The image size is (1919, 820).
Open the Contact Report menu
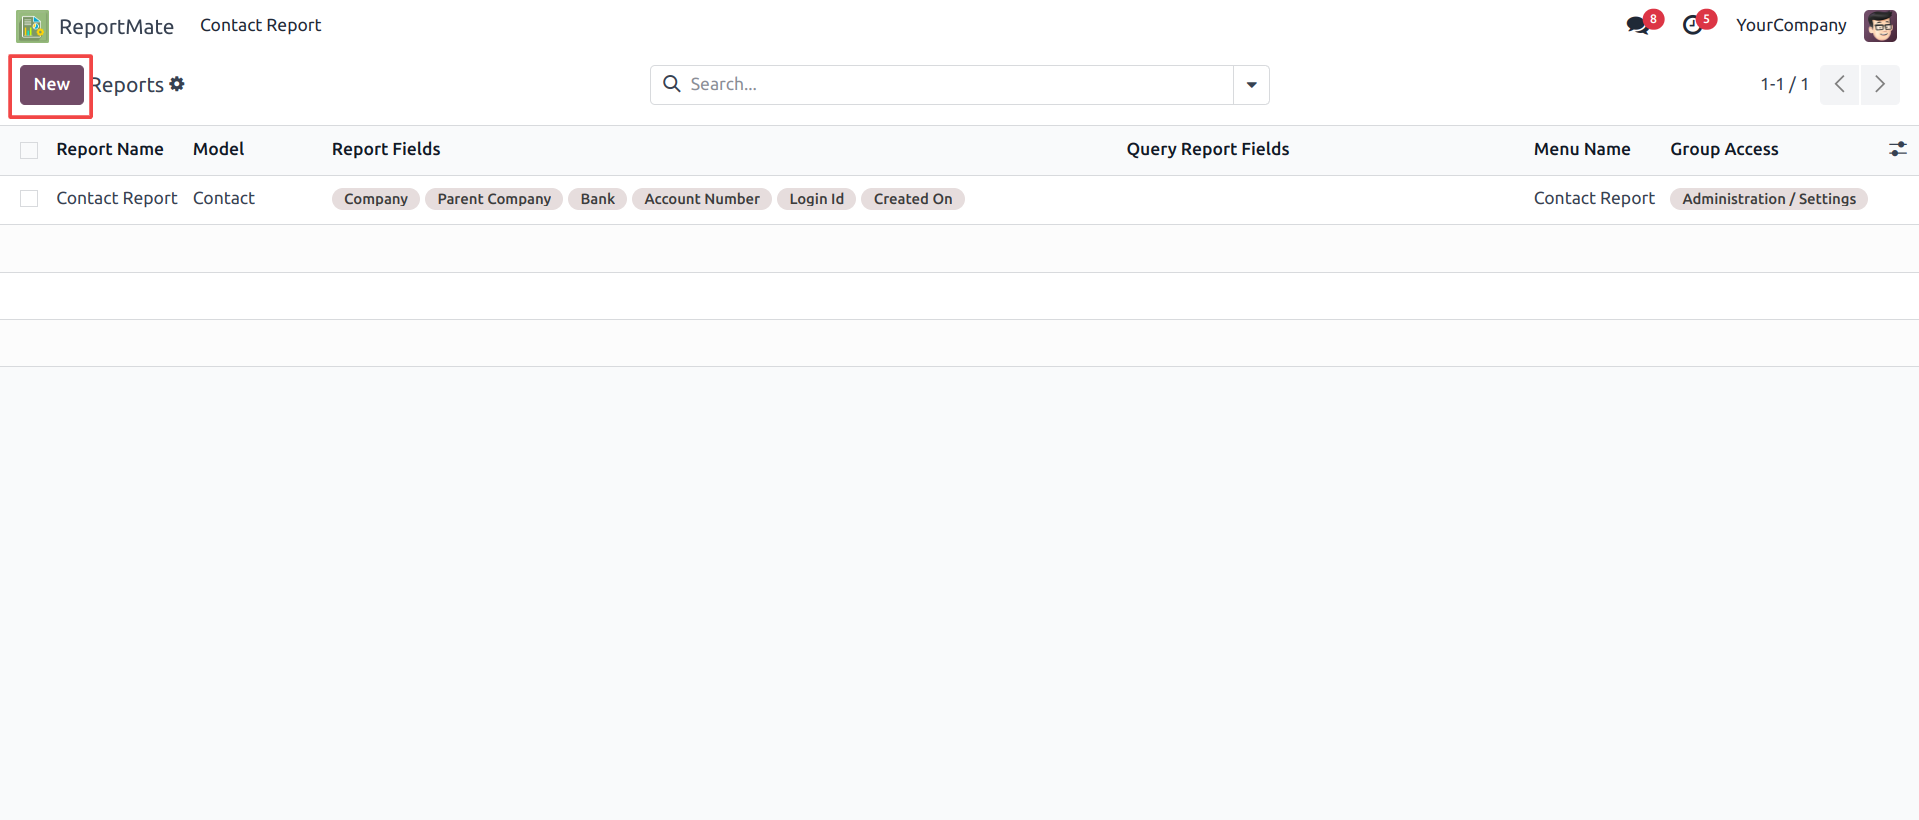tap(260, 25)
